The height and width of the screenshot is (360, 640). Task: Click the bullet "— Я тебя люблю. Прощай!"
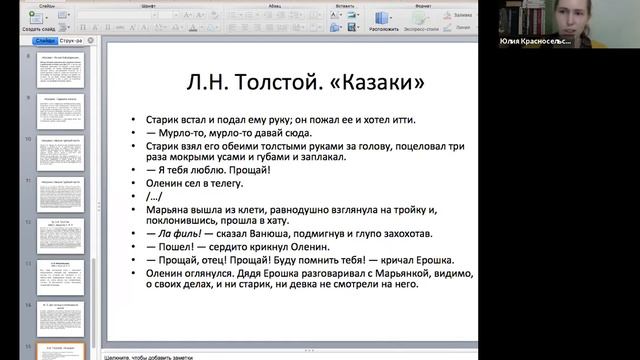tap(208, 170)
